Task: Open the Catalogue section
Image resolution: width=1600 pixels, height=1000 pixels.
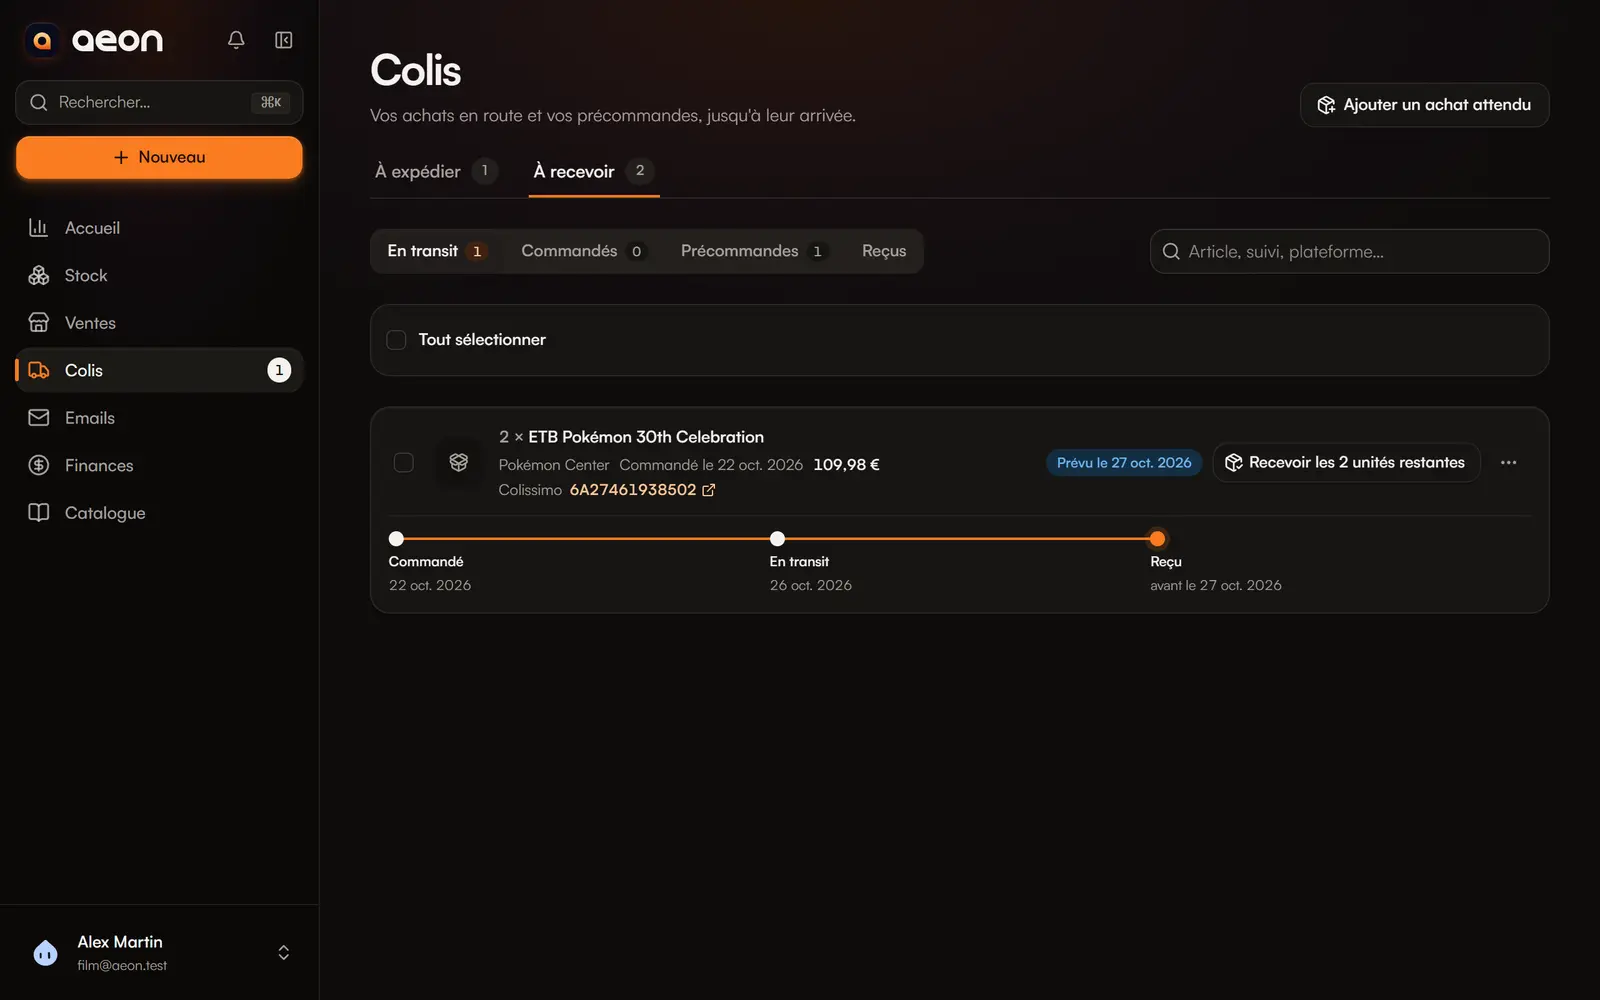Action: point(159,513)
